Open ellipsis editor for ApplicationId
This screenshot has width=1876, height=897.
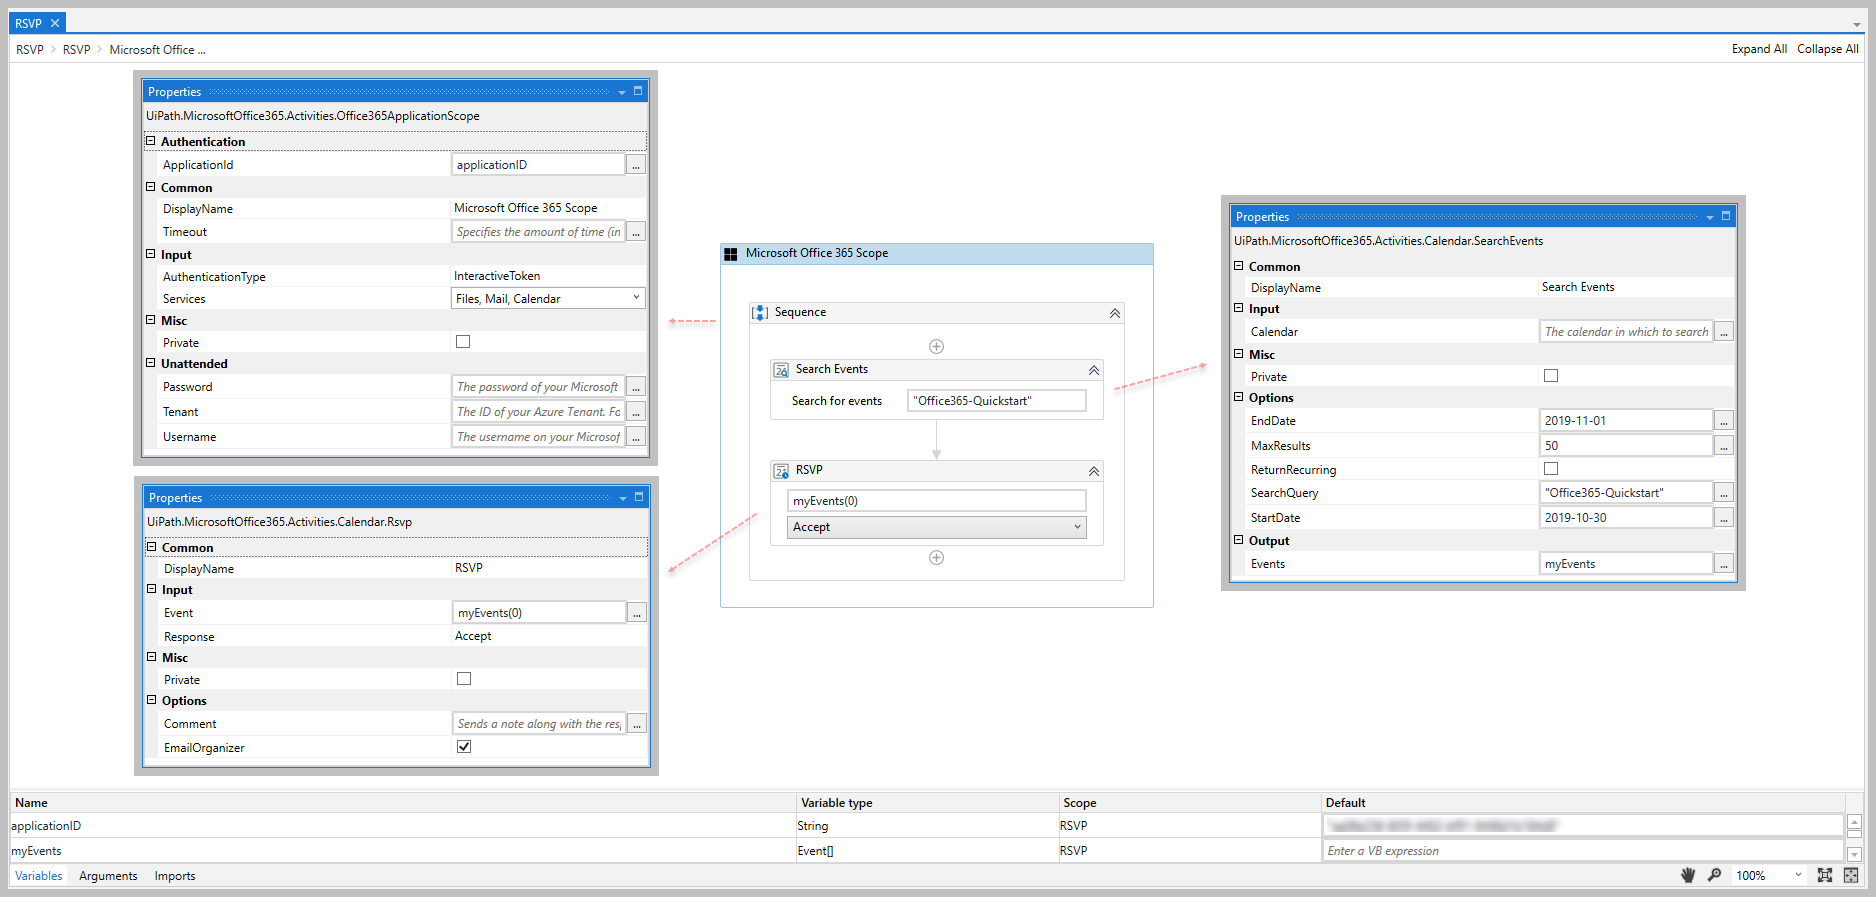pos(636,165)
